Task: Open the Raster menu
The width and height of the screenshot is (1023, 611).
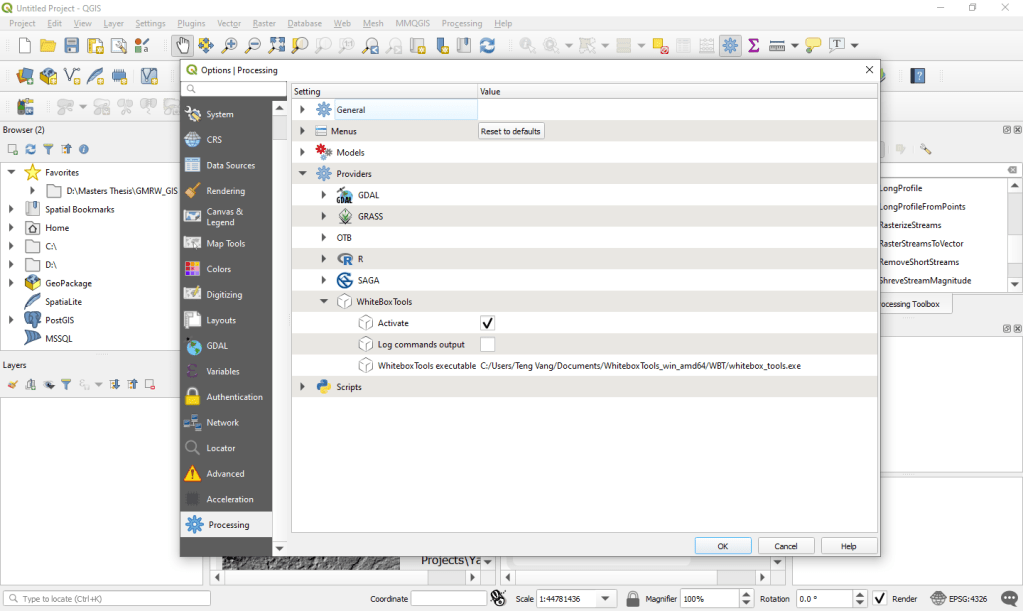Action: click(264, 23)
